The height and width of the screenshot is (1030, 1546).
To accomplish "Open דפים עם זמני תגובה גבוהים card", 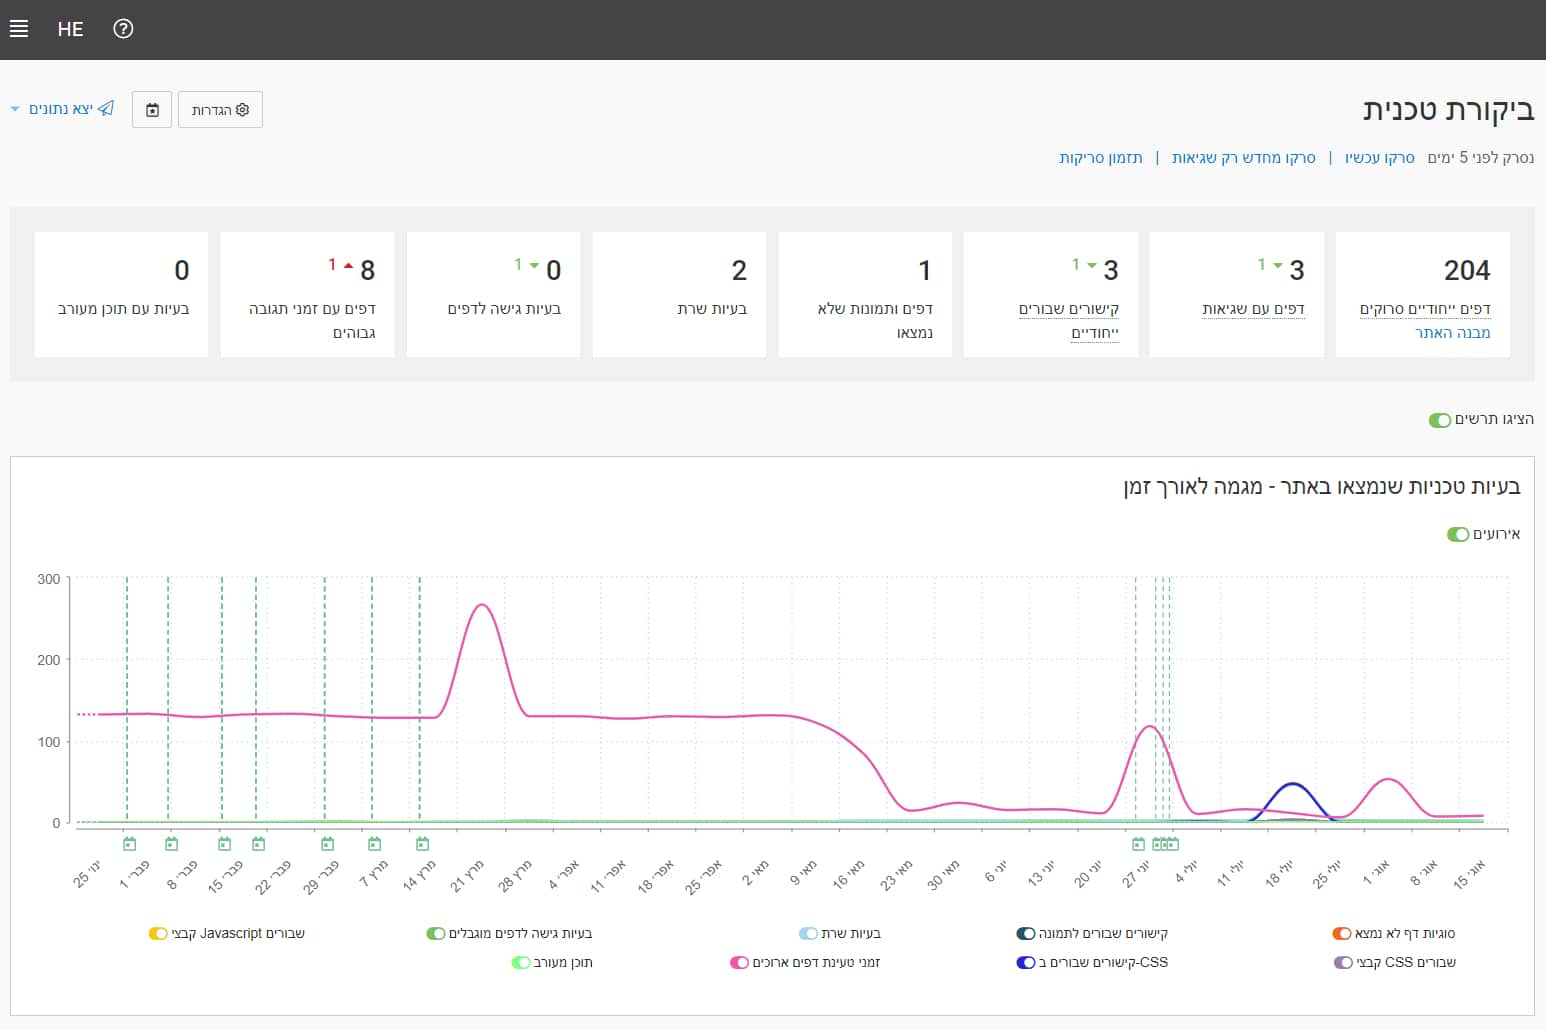I will click(x=307, y=295).
